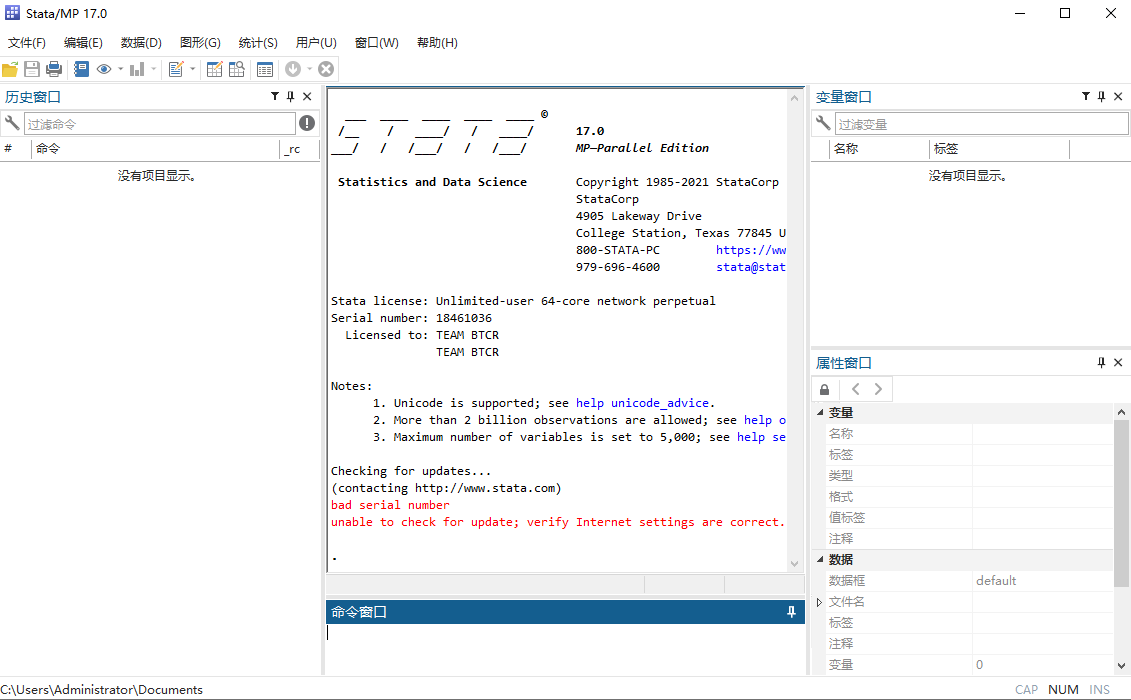1131x700 pixels.
Task: Toggle the pin icon in 历史窗口
Action: coord(291,96)
